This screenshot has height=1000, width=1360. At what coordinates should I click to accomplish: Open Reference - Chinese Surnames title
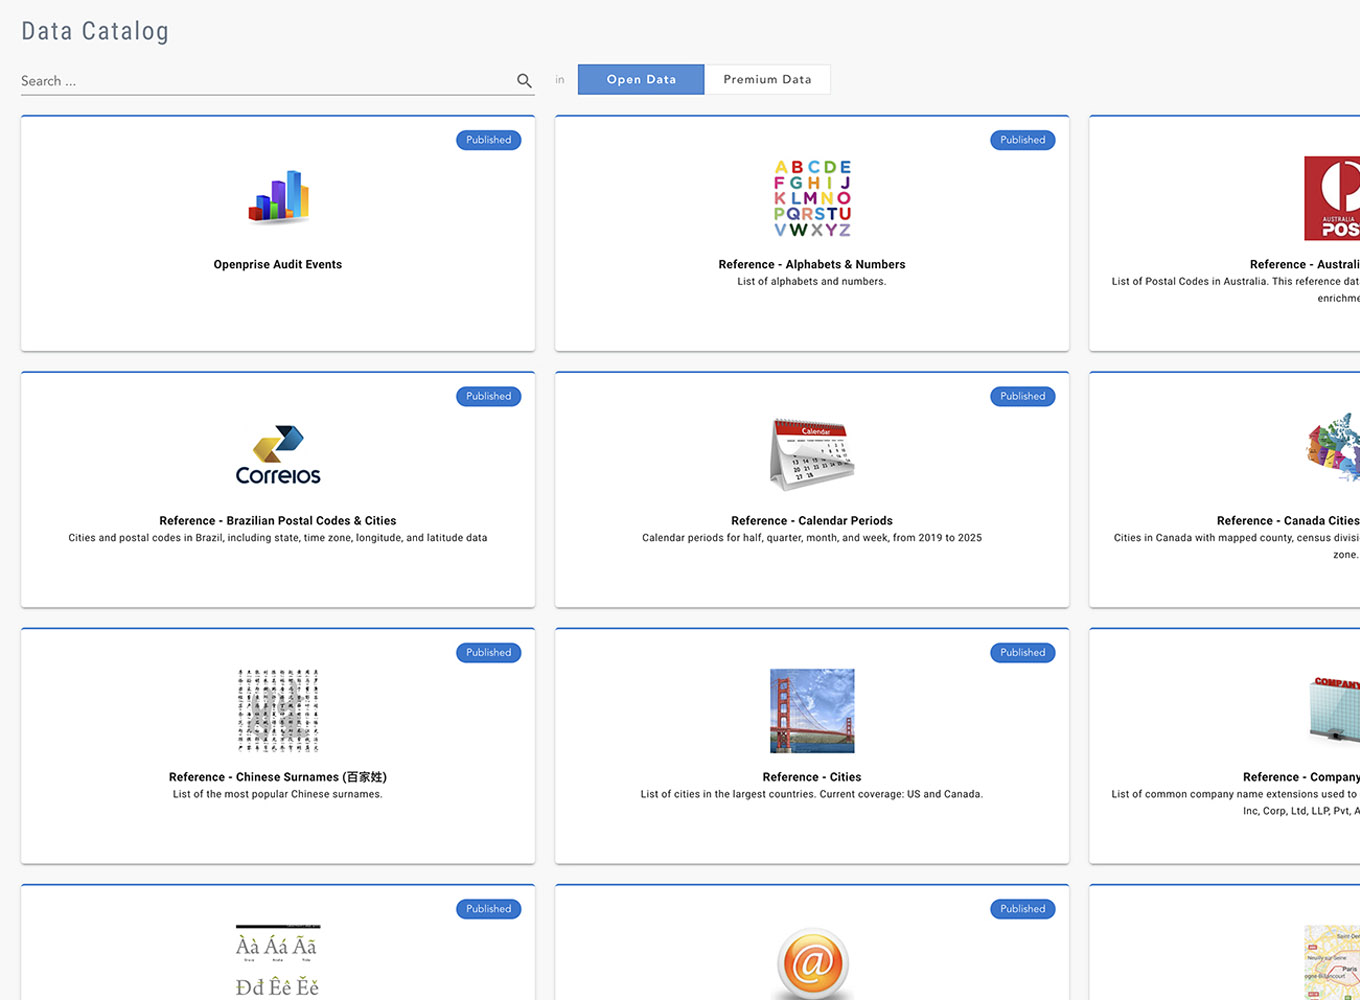278,777
